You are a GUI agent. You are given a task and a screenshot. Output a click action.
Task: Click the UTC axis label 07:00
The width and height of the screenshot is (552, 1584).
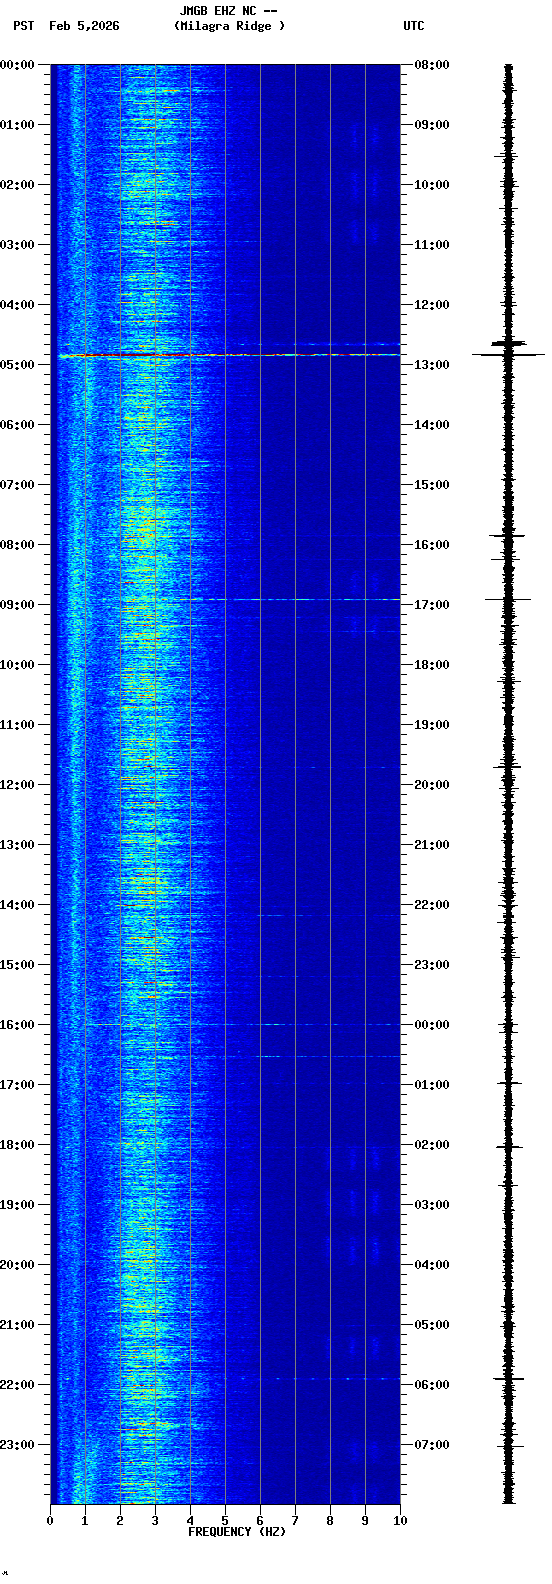[x=432, y=1445]
